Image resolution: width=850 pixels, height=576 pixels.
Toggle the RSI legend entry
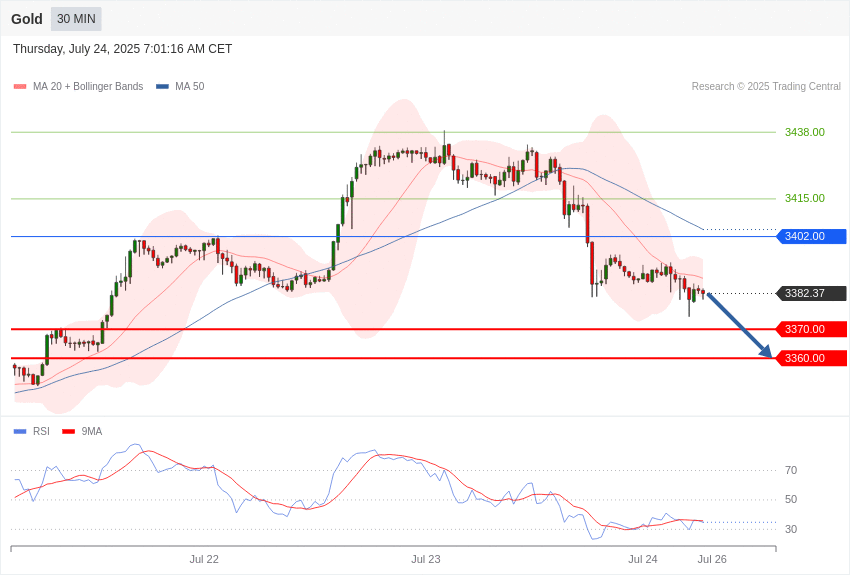pos(31,431)
